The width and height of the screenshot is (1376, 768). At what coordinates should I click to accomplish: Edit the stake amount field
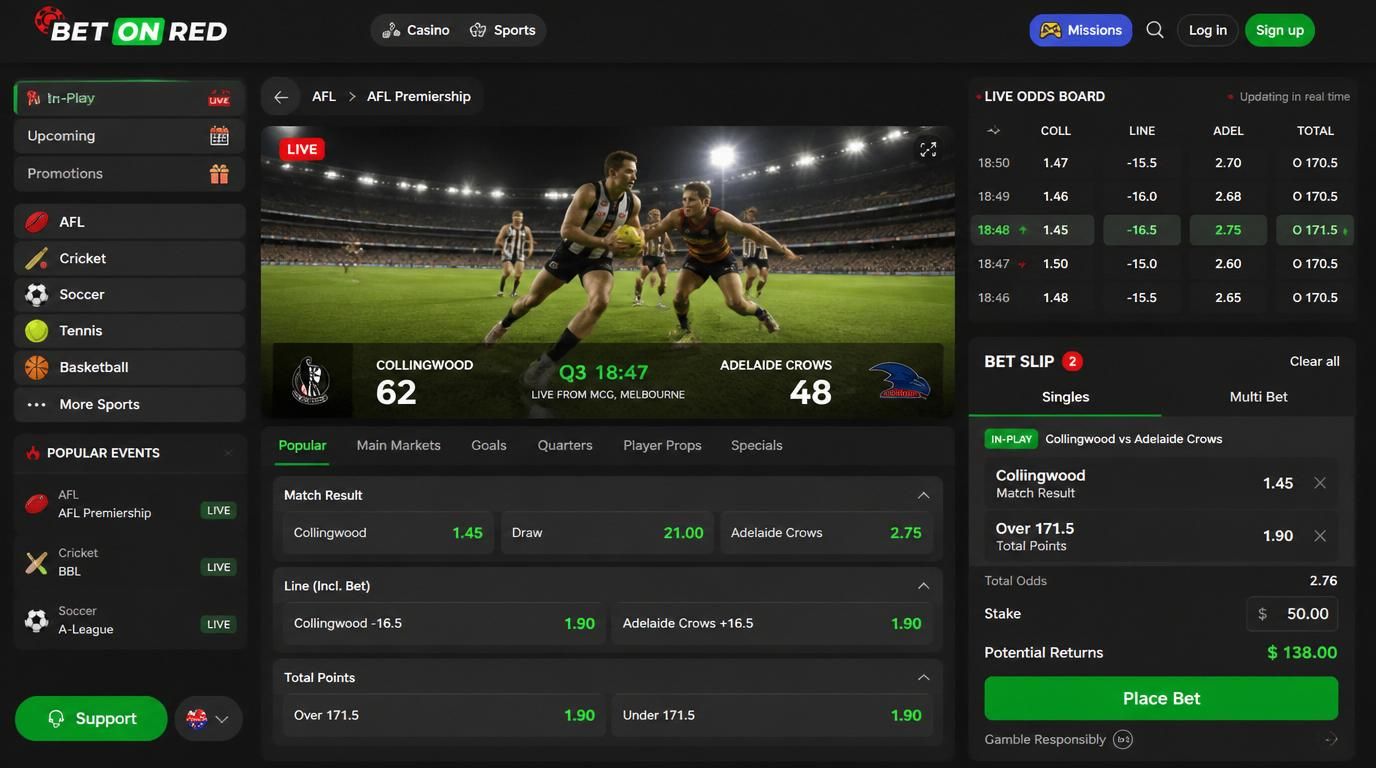pos(1292,614)
